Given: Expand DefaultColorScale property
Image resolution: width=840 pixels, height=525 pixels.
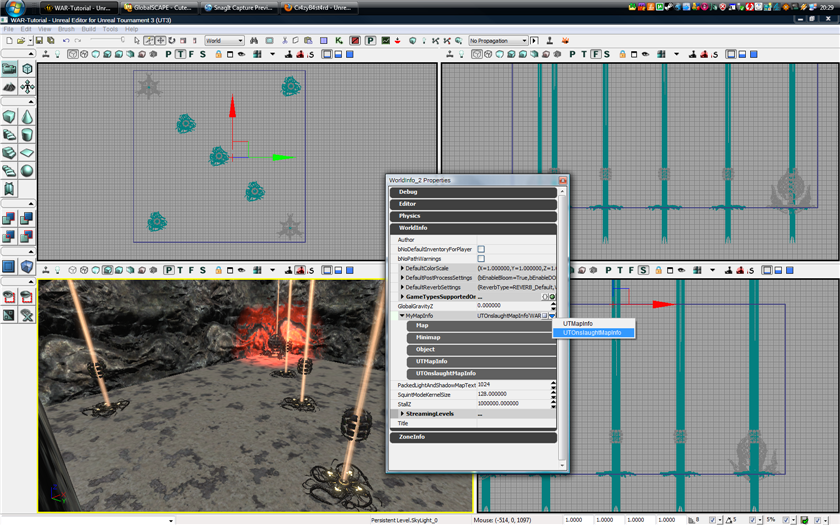Looking at the screenshot, I should pos(402,268).
